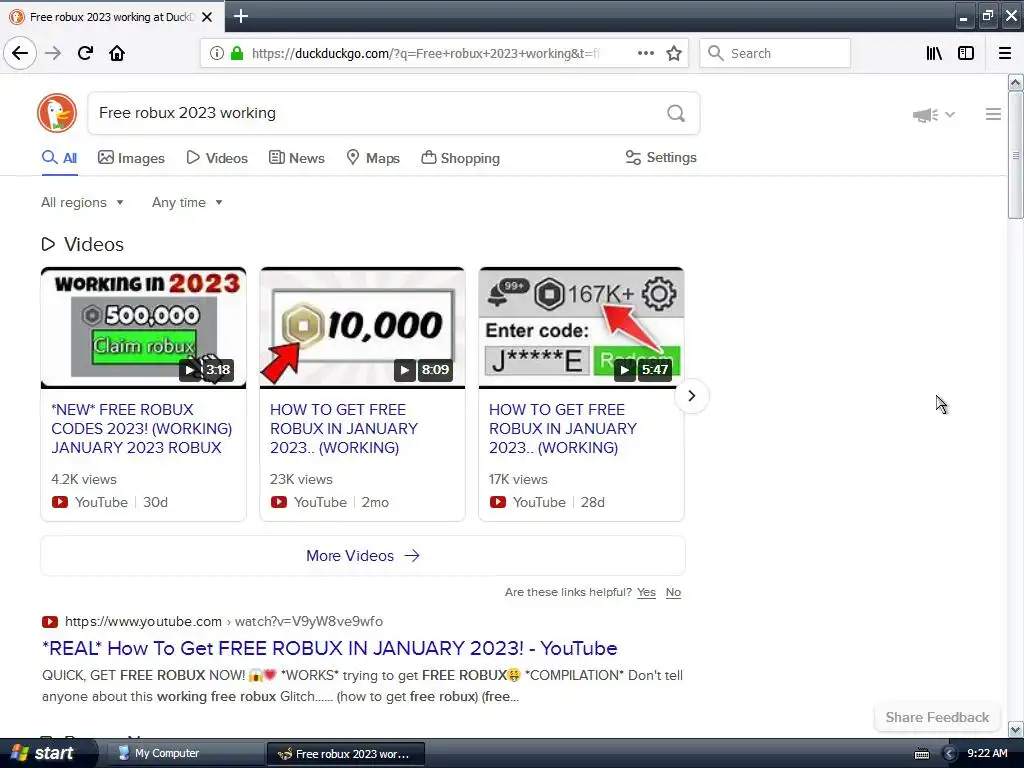Click the scrollbar down arrow
This screenshot has height=768, width=1024.
point(1015,729)
